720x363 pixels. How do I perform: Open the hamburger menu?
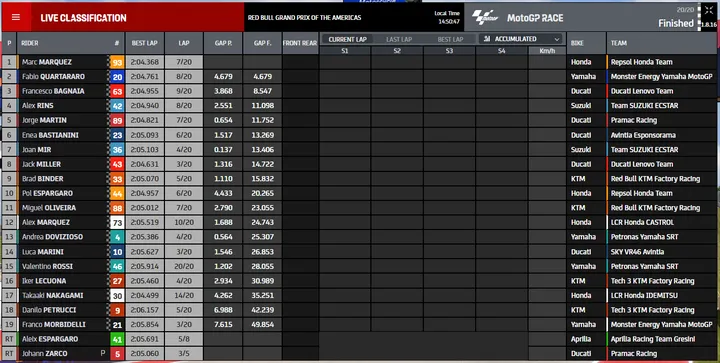point(16,17)
